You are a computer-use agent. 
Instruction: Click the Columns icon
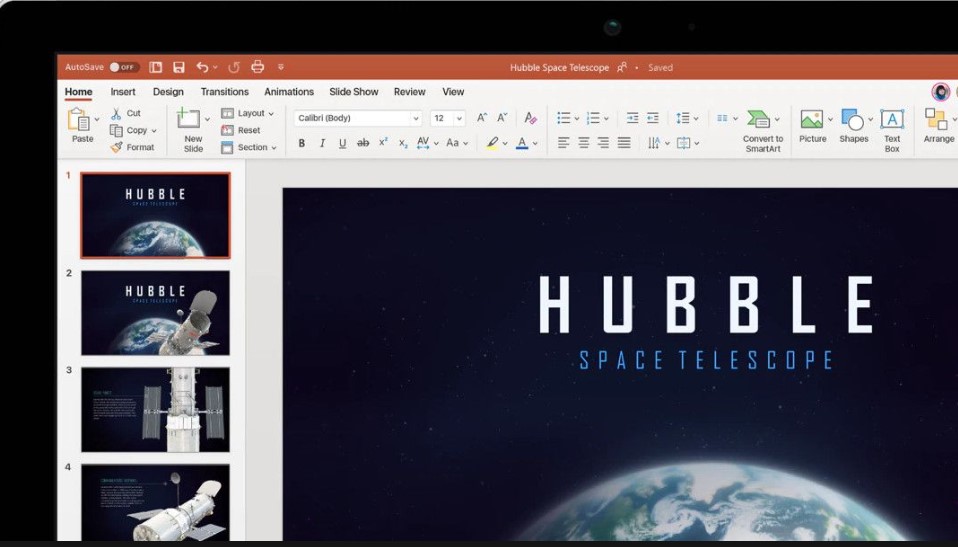[x=722, y=118]
